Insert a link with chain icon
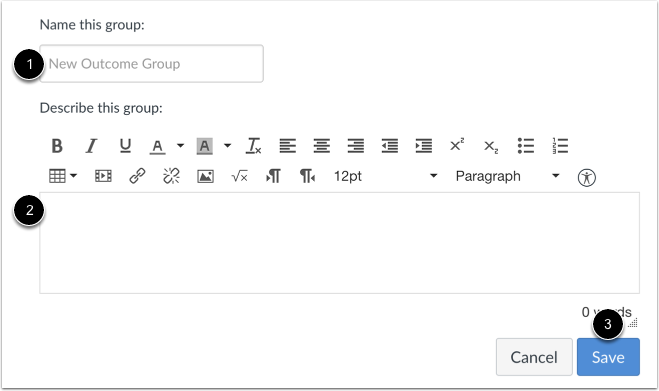The width and height of the screenshot is (659, 391). (137, 176)
